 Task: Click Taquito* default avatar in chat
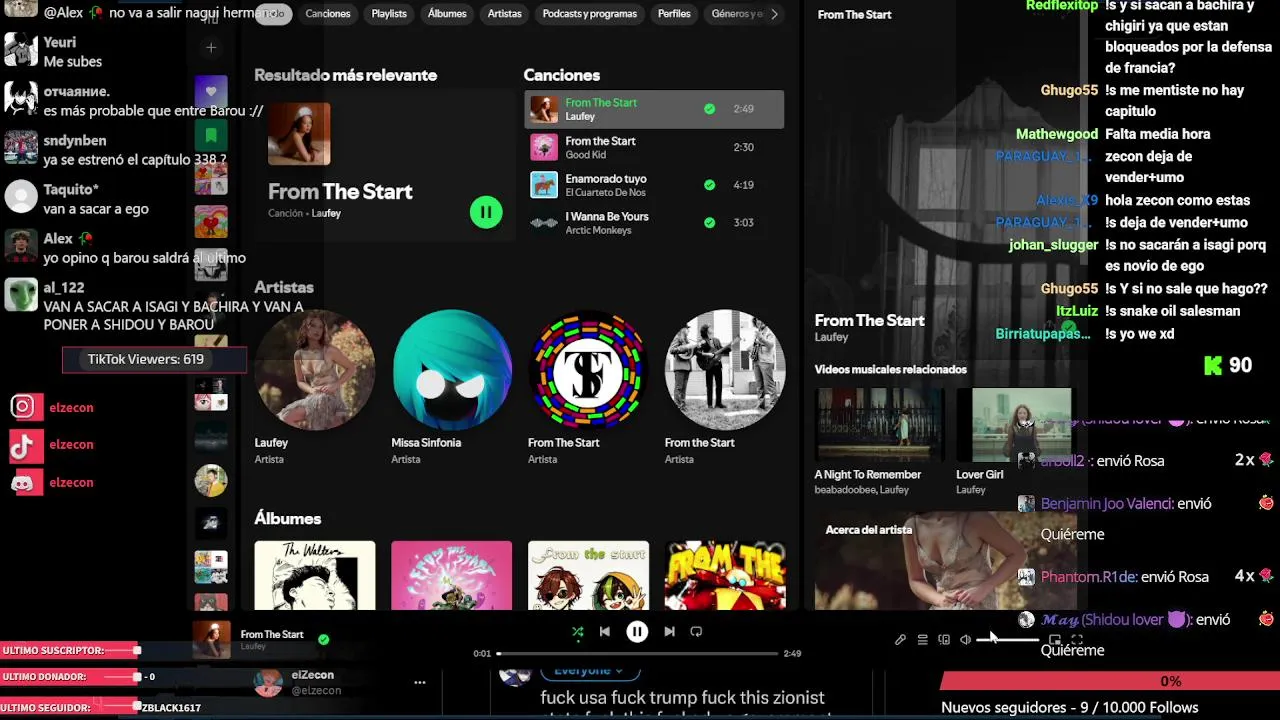click(x=21, y=196)
